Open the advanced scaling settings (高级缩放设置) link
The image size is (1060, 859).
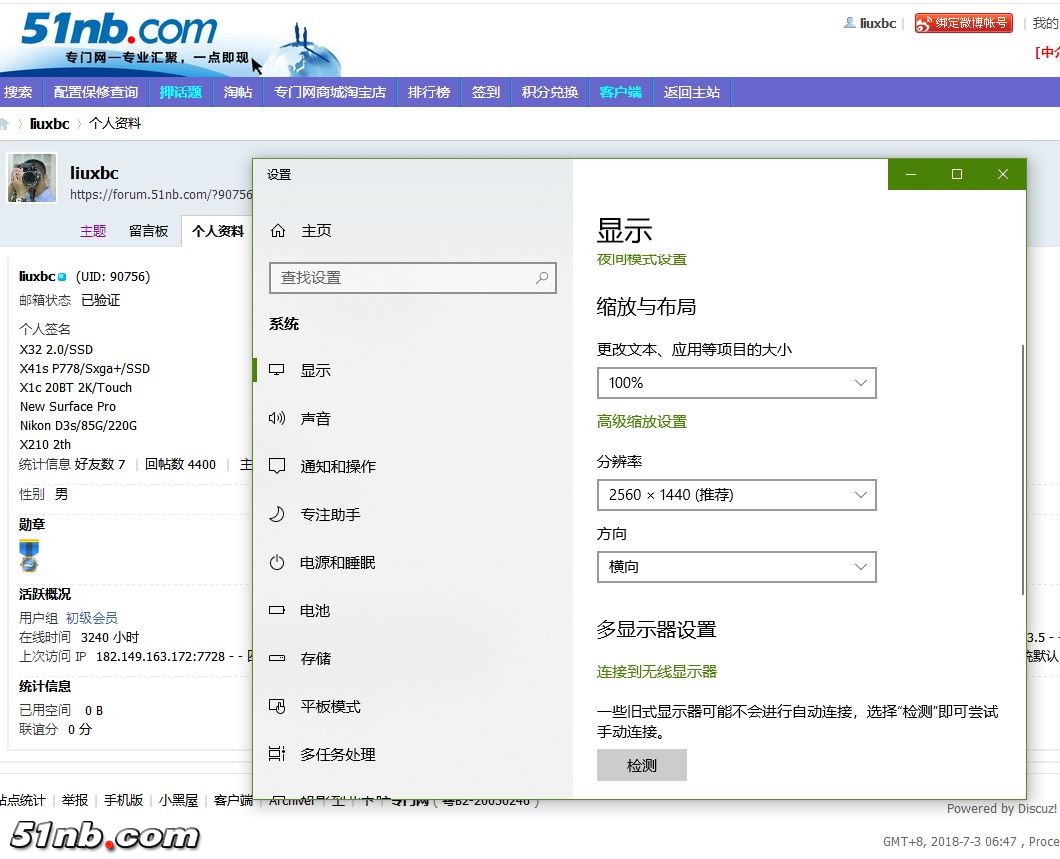coord(642,422)
